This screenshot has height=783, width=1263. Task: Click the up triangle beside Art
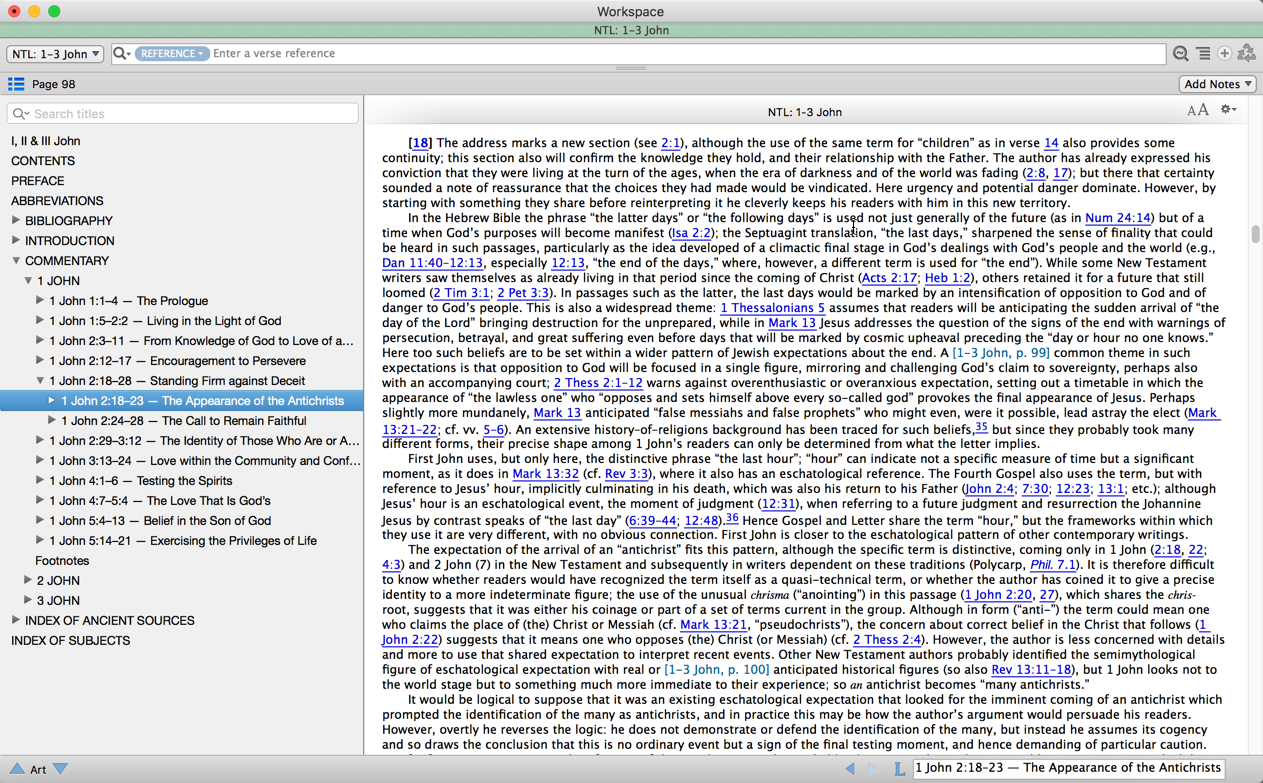pos(17,769)
